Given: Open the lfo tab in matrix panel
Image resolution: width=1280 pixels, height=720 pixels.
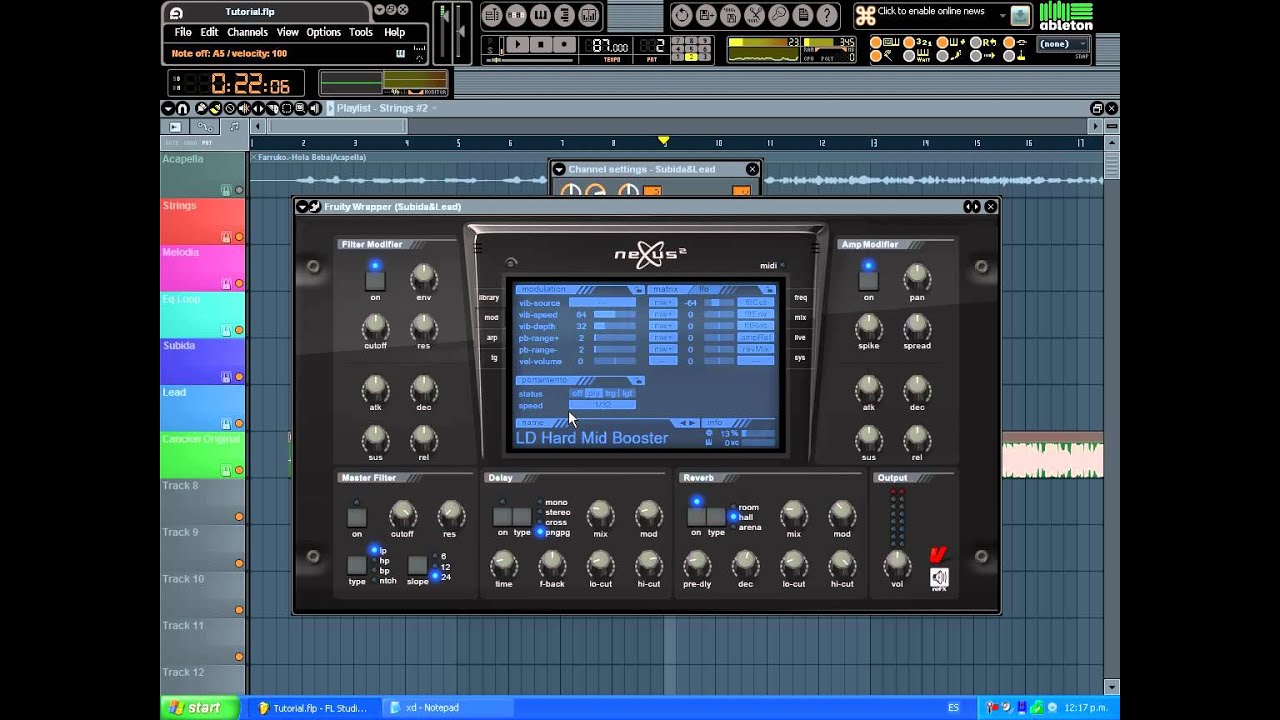Looking at the screenshot, I should 703,289.
